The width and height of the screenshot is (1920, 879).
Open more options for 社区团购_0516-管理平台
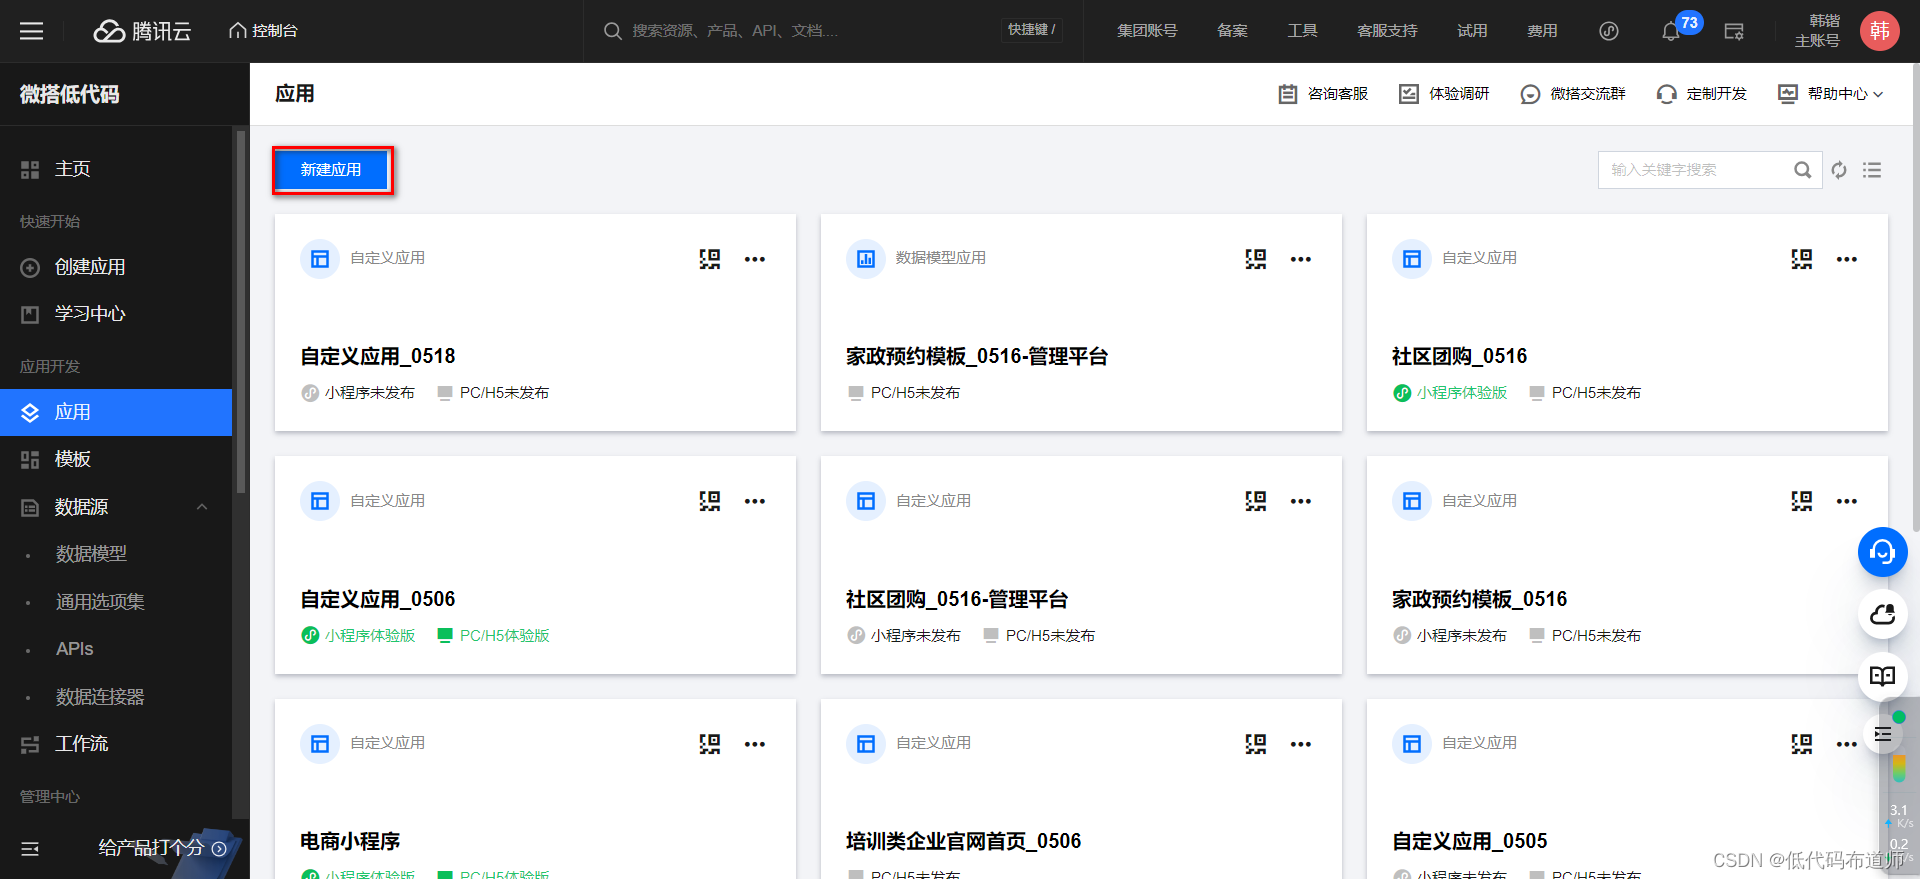point(1301,501)
